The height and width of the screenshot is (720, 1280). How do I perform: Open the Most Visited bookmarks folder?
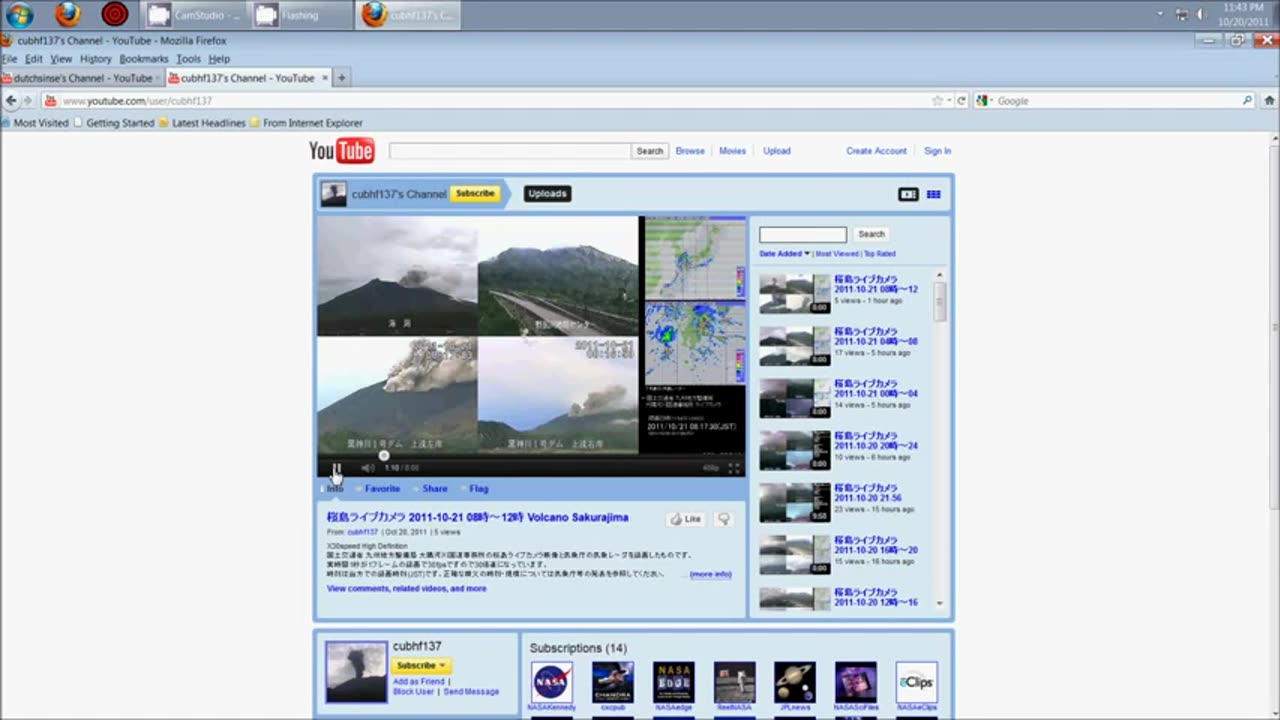35,123
